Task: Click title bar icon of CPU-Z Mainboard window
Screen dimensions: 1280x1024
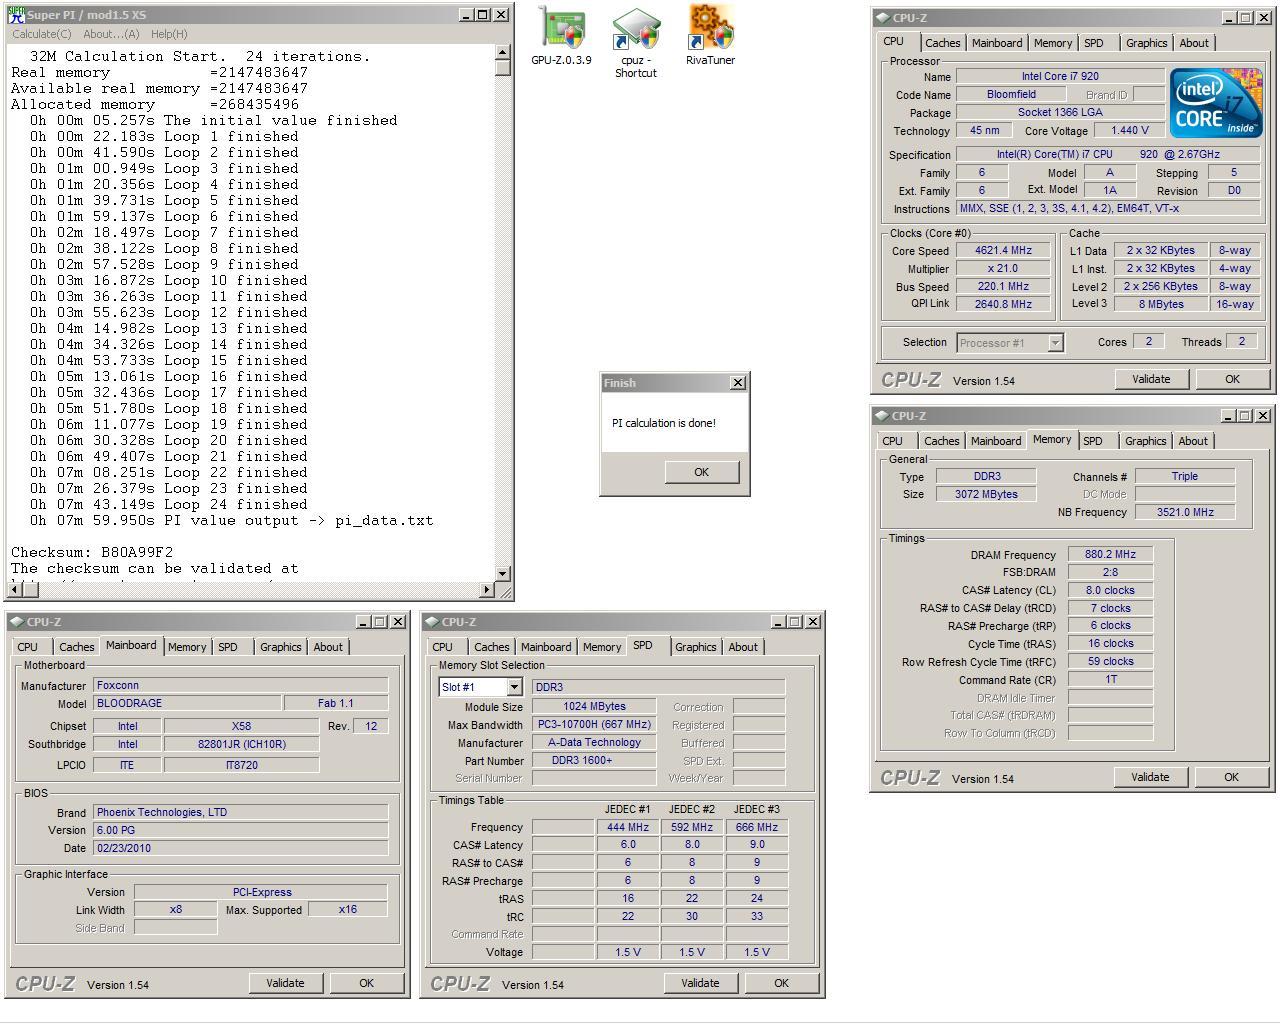Action: pyautogui.click(x=16, y=622)
